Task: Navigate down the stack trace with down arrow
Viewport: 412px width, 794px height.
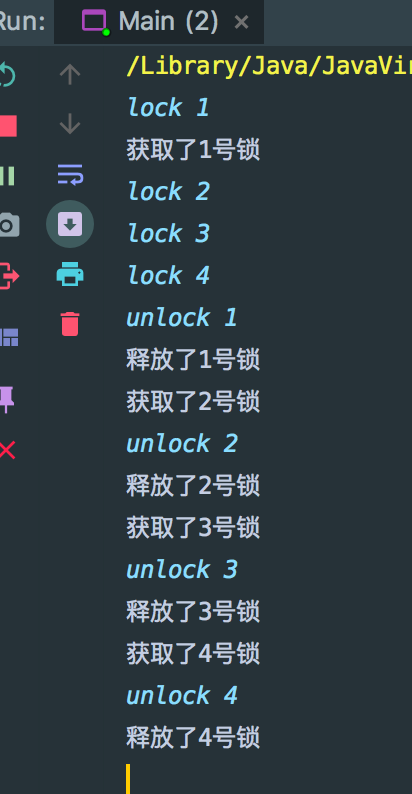Action: tap(70, 124)
